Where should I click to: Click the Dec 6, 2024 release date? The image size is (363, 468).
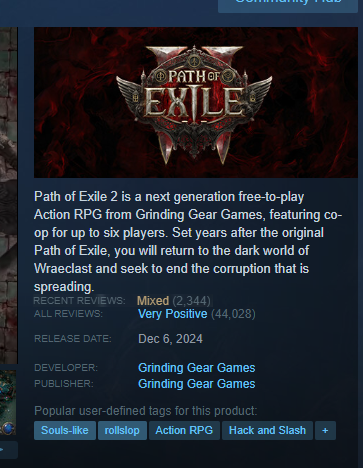(170, 339)
